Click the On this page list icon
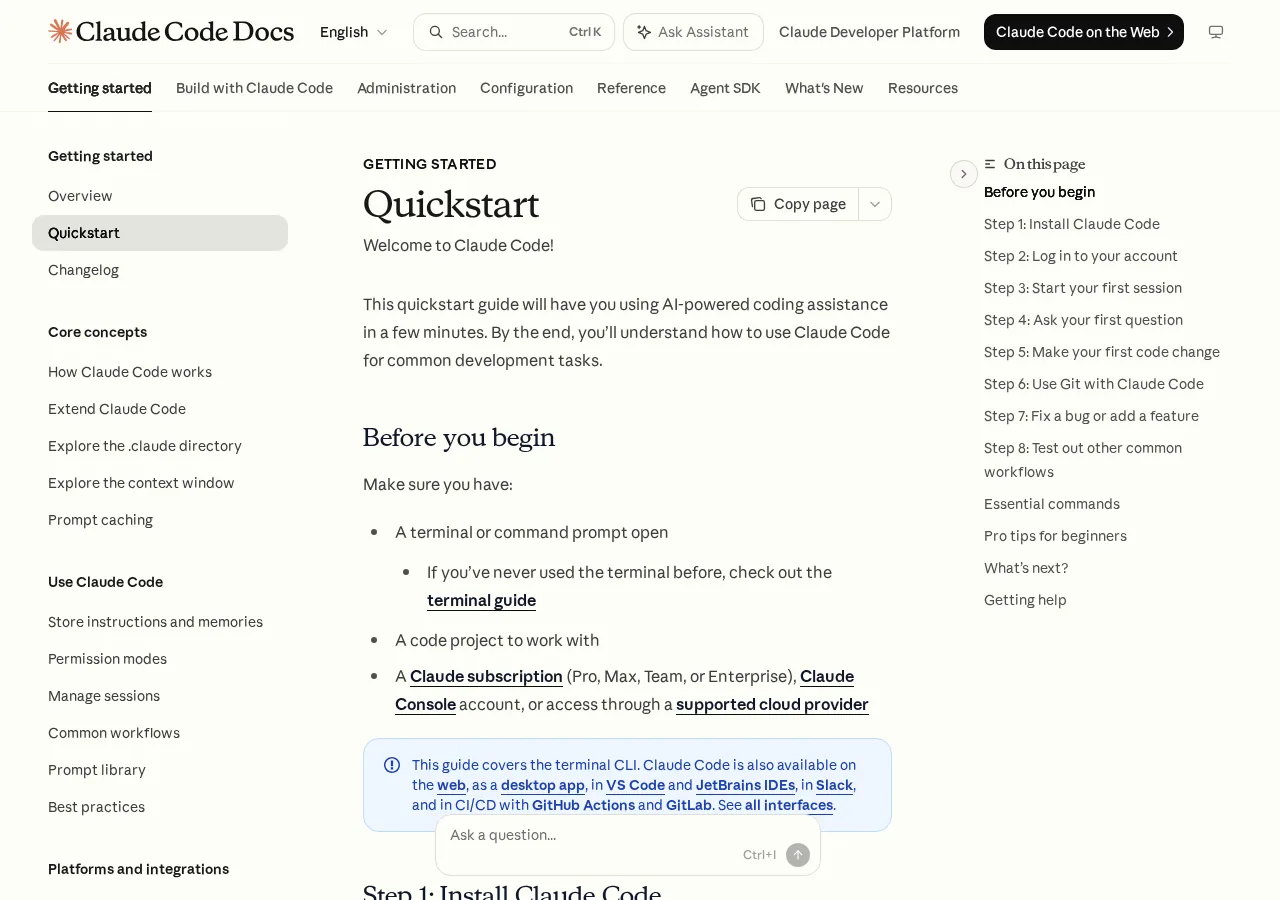Screen dimensions: 1280x900 (990, 164)
